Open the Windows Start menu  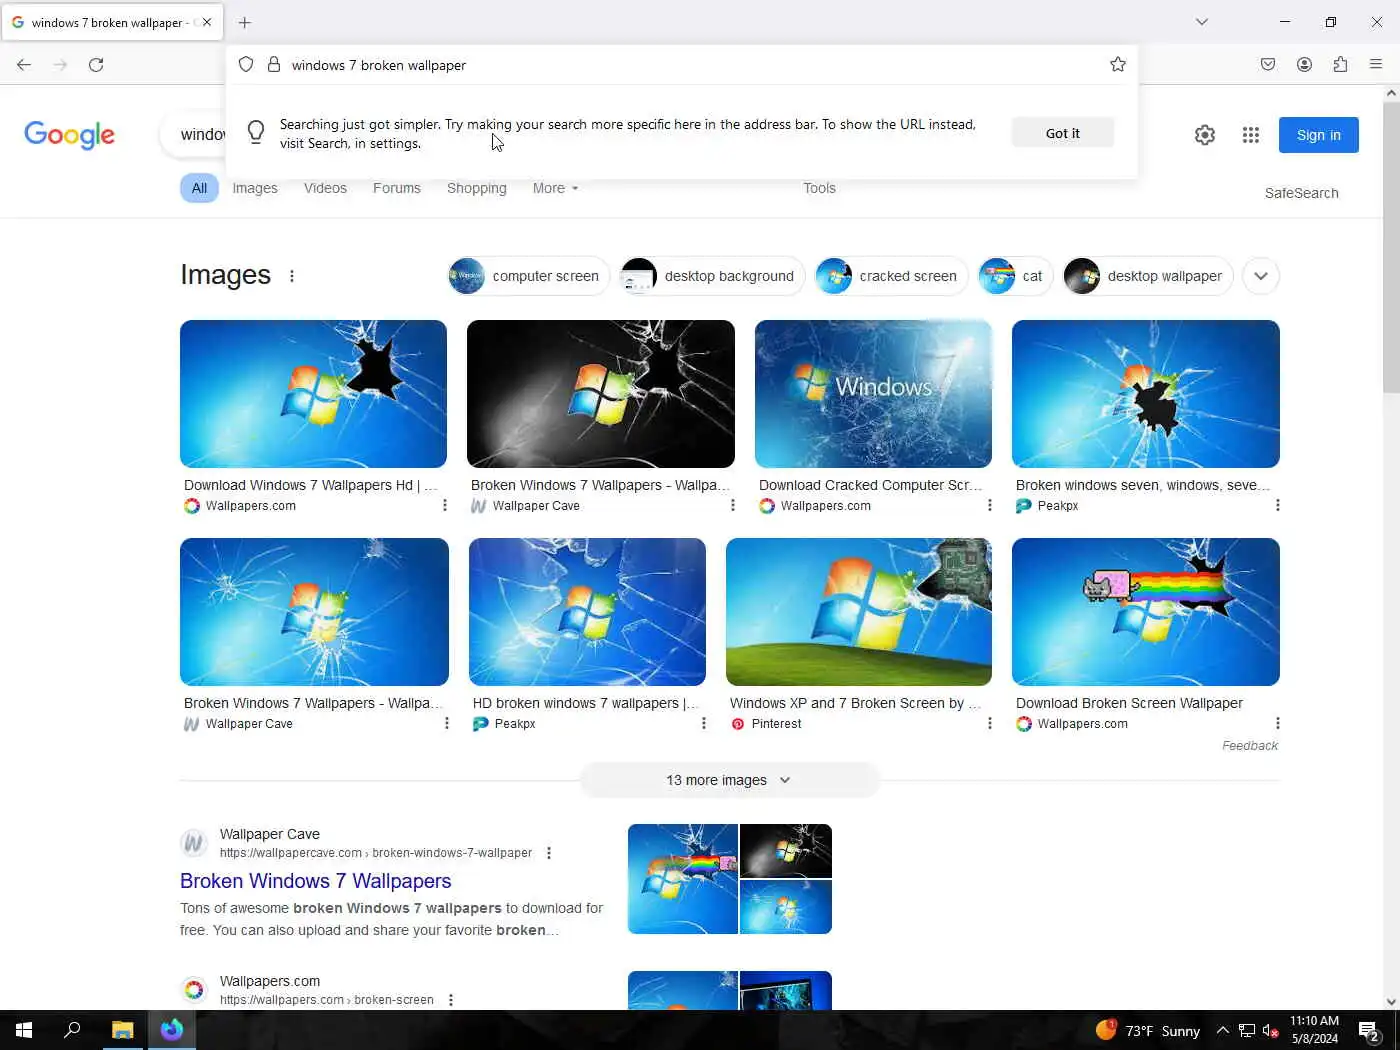pos(24,1030)
